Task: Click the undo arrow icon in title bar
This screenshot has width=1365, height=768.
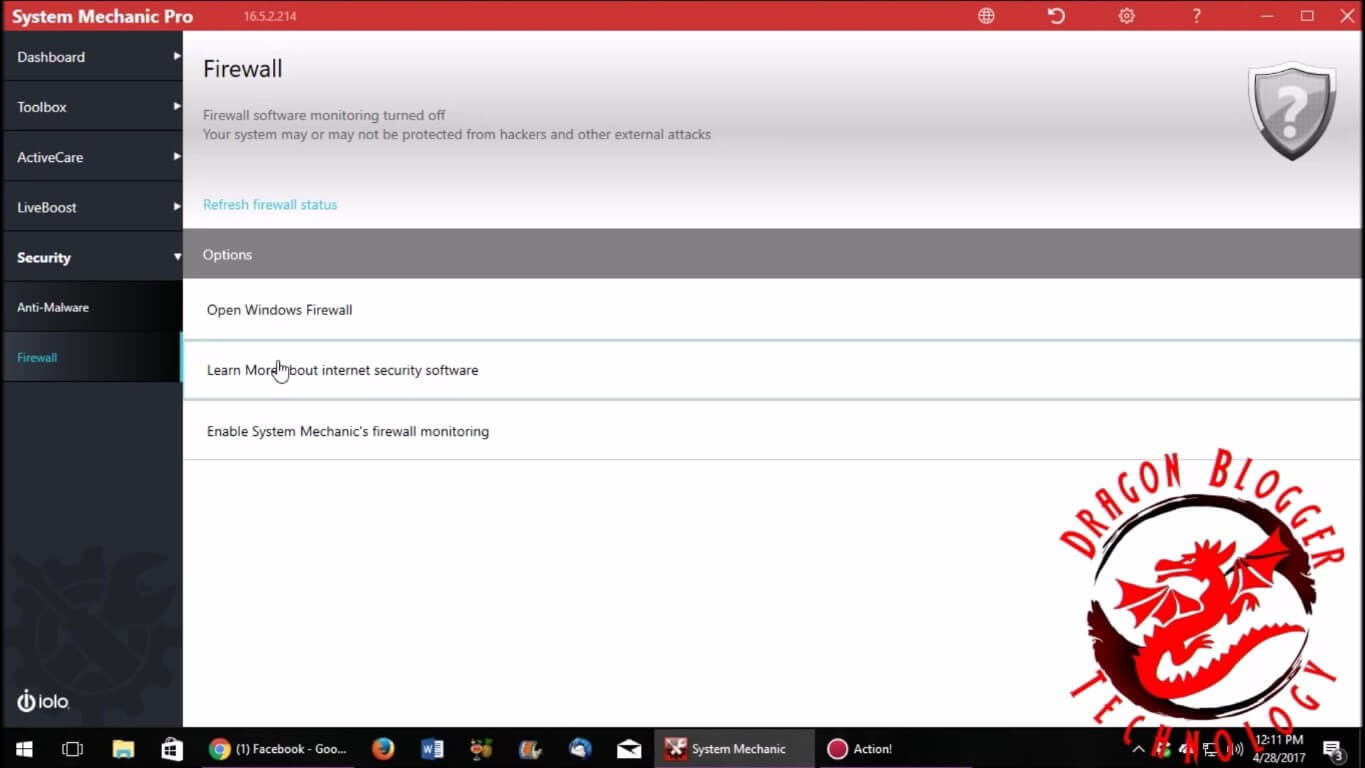Action: click(1056, 16)
